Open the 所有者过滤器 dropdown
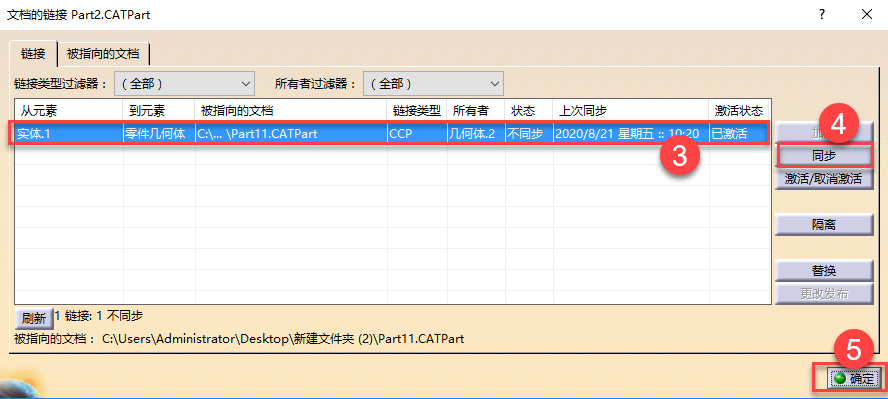This screenshot has width=888, height=399. tap(433, 84)
